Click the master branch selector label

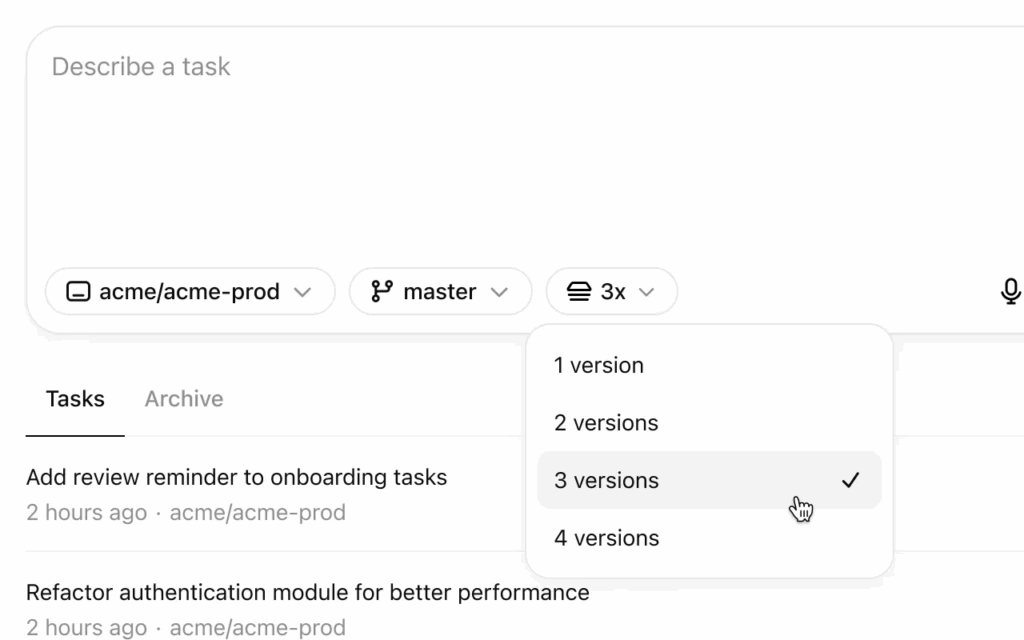[440, 291]
